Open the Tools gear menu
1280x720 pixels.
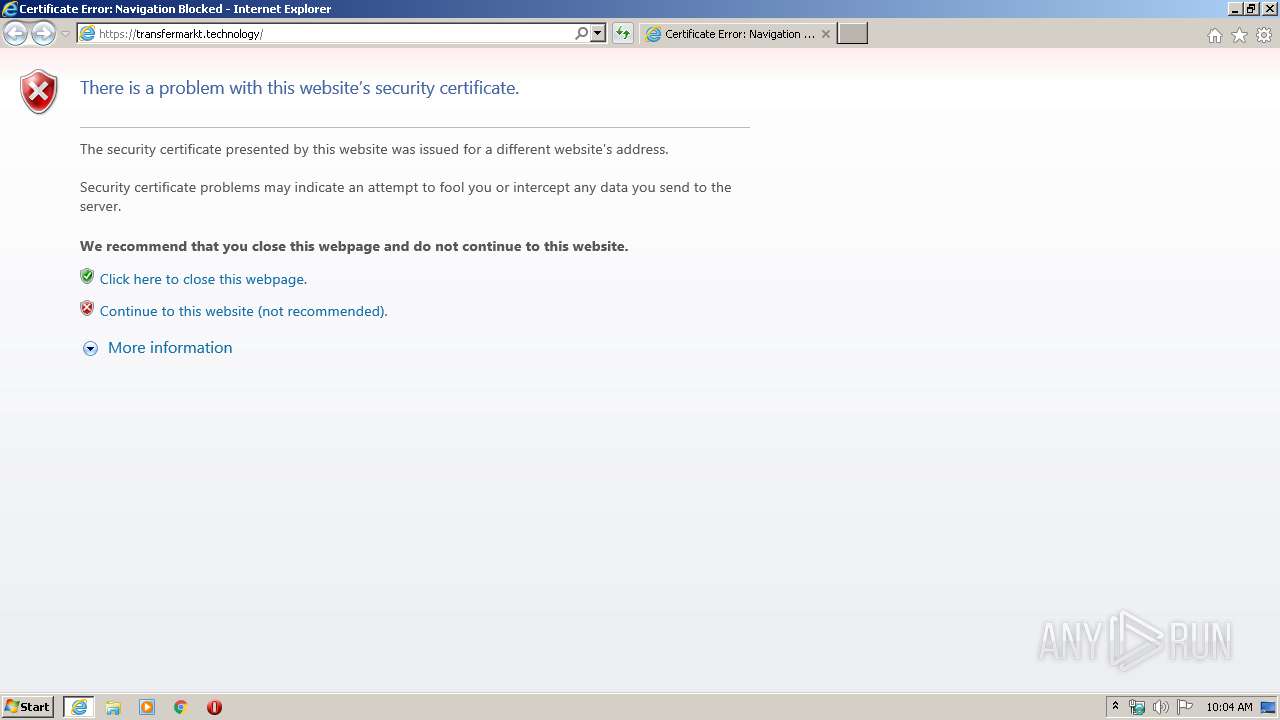pos(1264,35)
